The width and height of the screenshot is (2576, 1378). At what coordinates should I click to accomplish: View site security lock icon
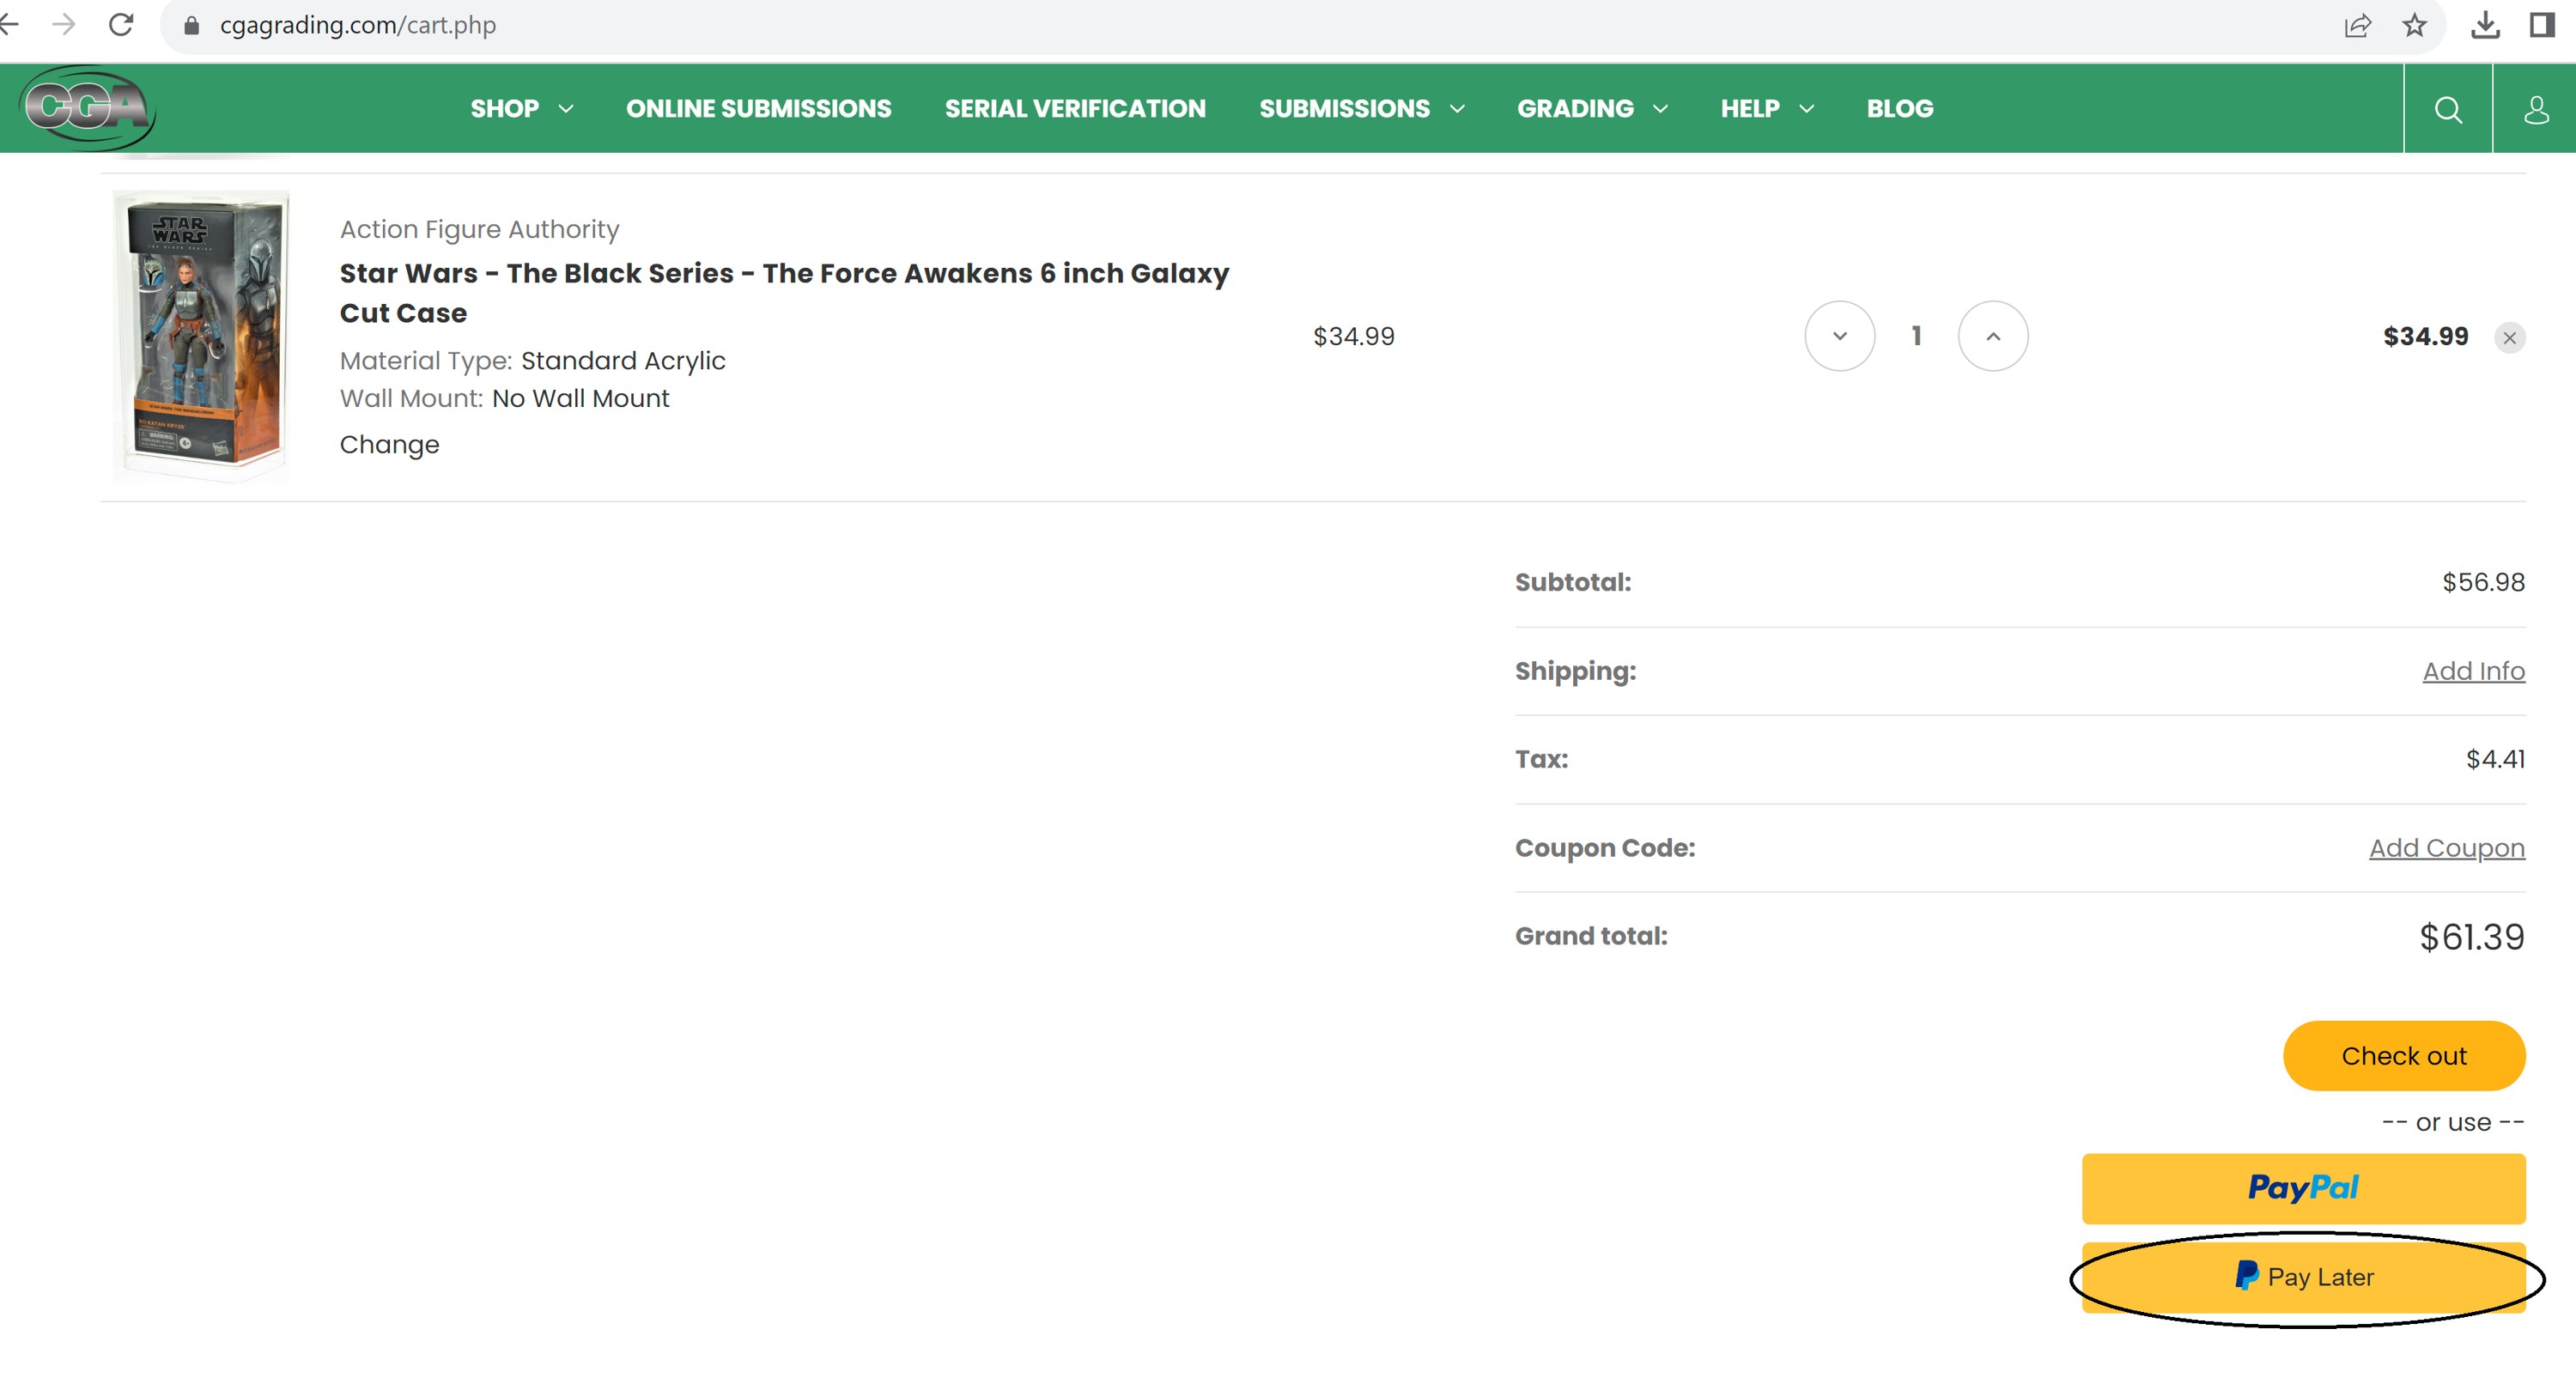pos(191,25)
